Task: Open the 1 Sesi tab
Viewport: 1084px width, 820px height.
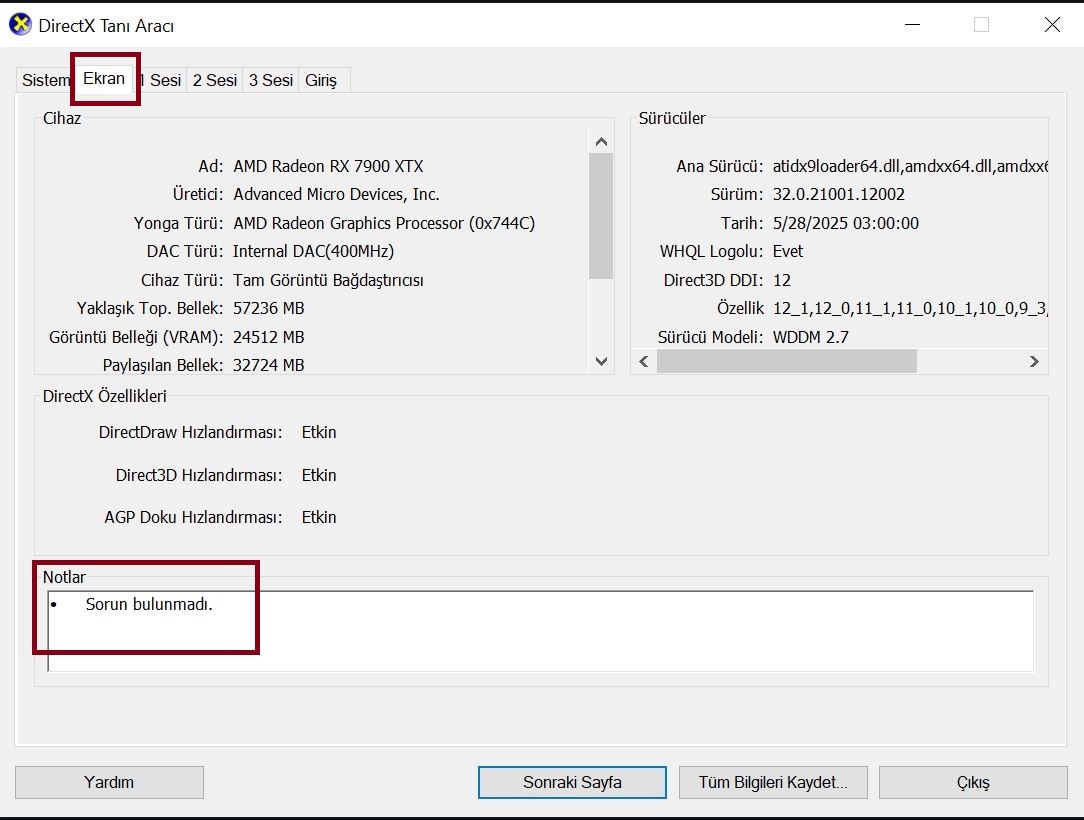Action: coord(161,80)
